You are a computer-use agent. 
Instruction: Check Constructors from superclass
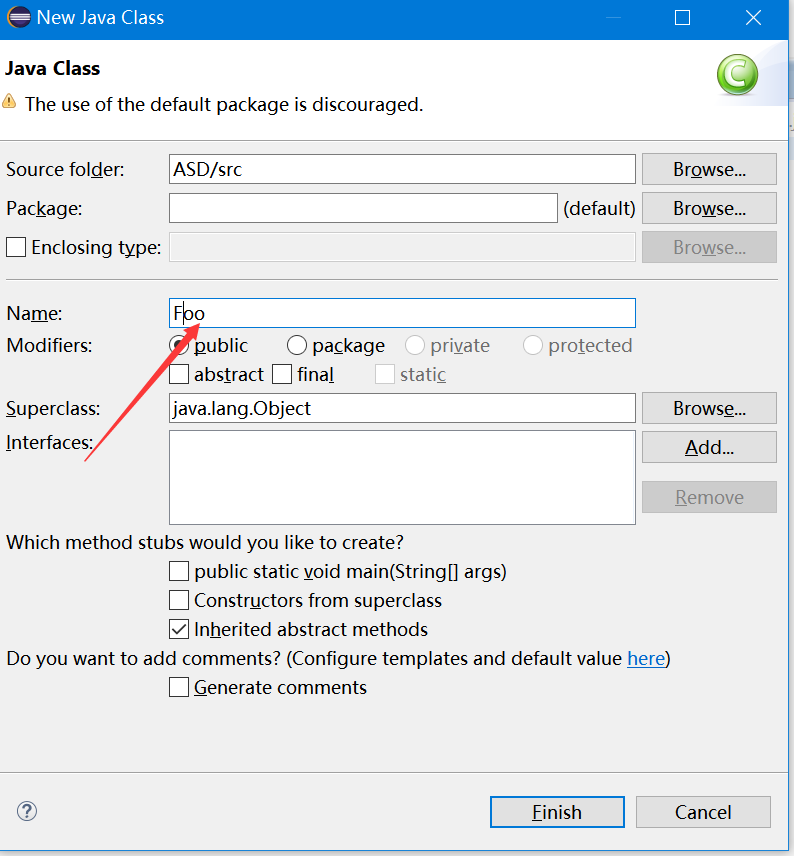click(179, 601)
